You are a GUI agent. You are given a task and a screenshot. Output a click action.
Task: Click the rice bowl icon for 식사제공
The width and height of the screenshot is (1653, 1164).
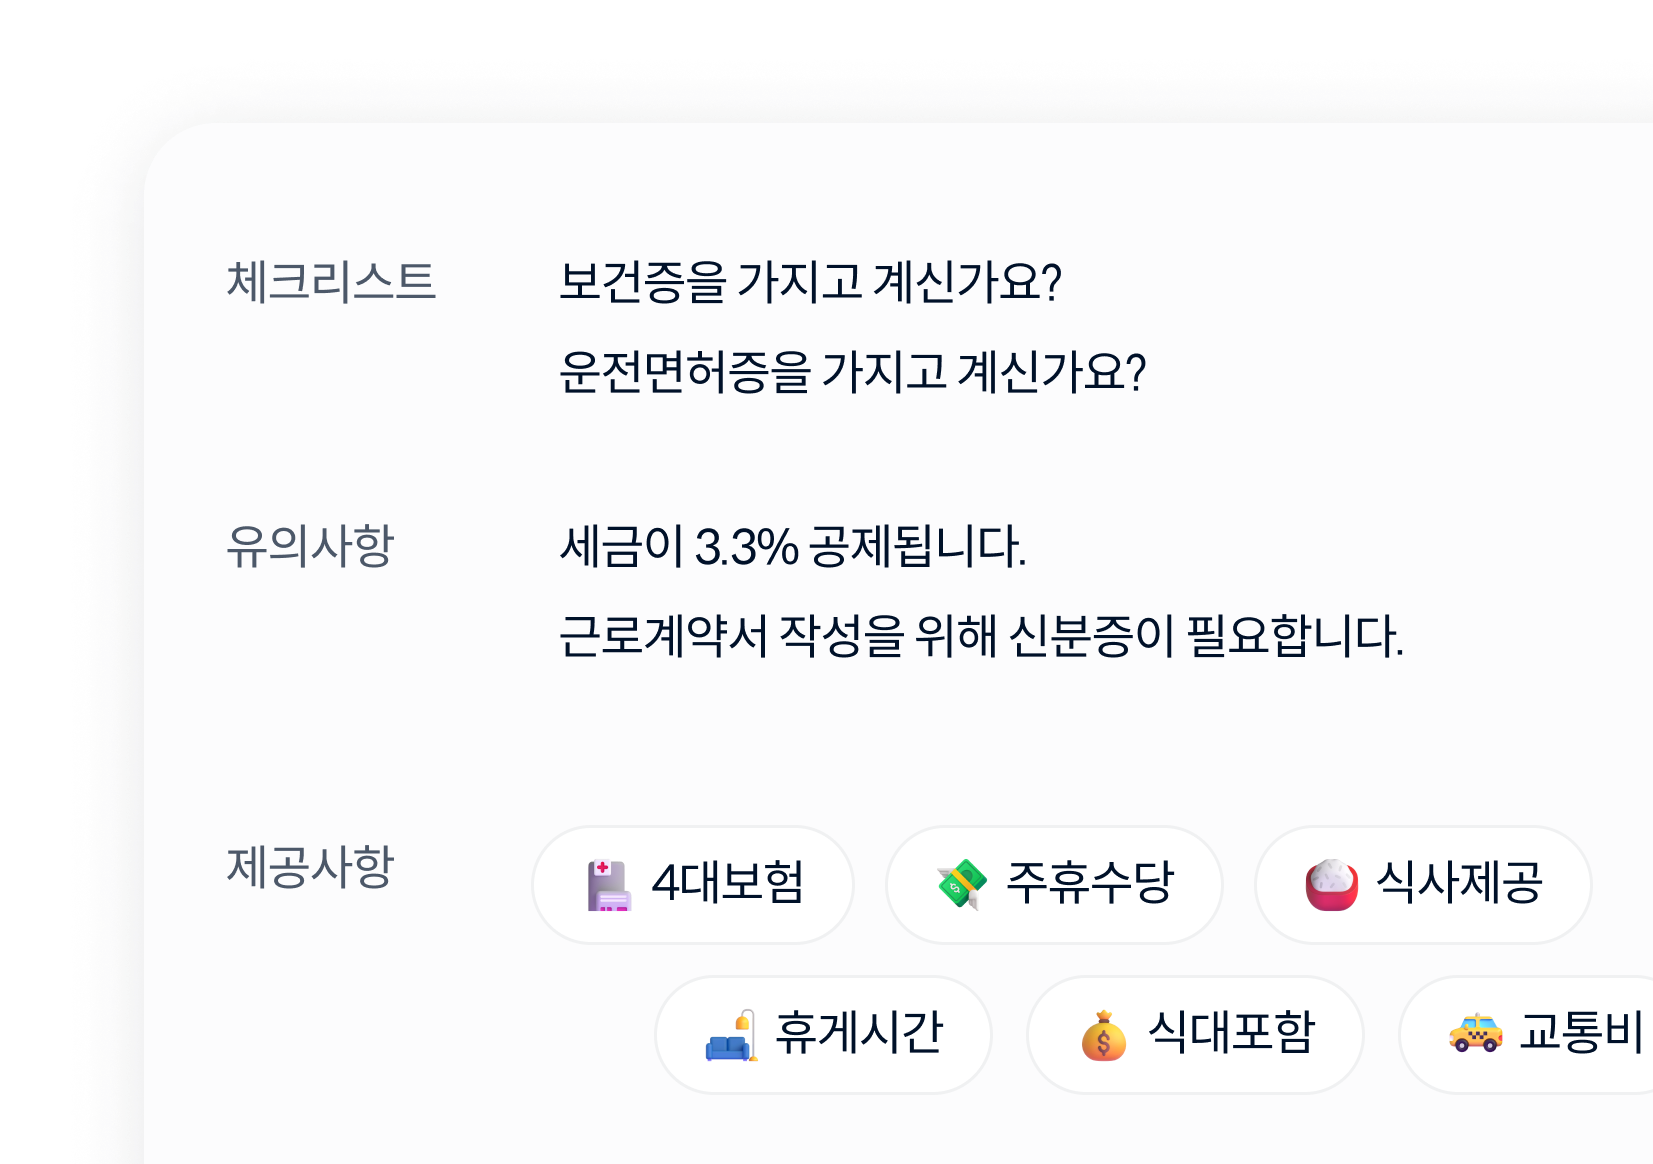[1332, 885]
